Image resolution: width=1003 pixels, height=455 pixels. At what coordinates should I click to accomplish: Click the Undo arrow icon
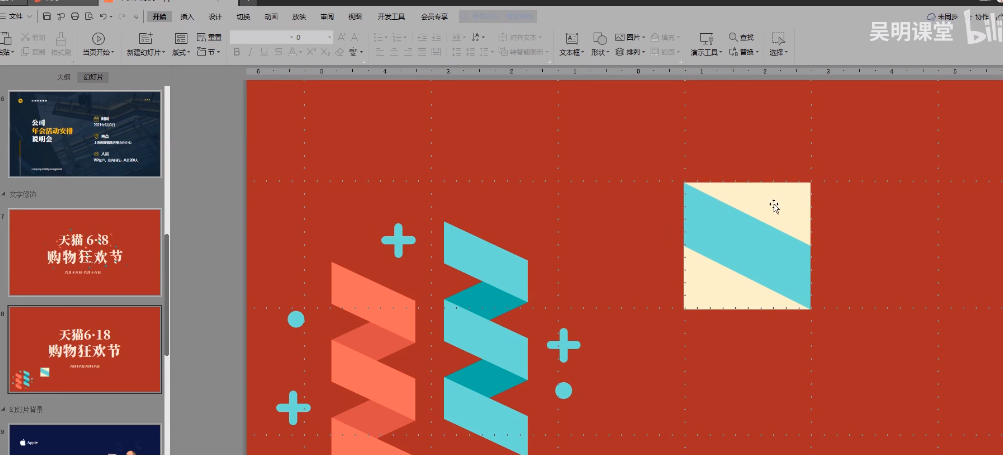(104, 17)
